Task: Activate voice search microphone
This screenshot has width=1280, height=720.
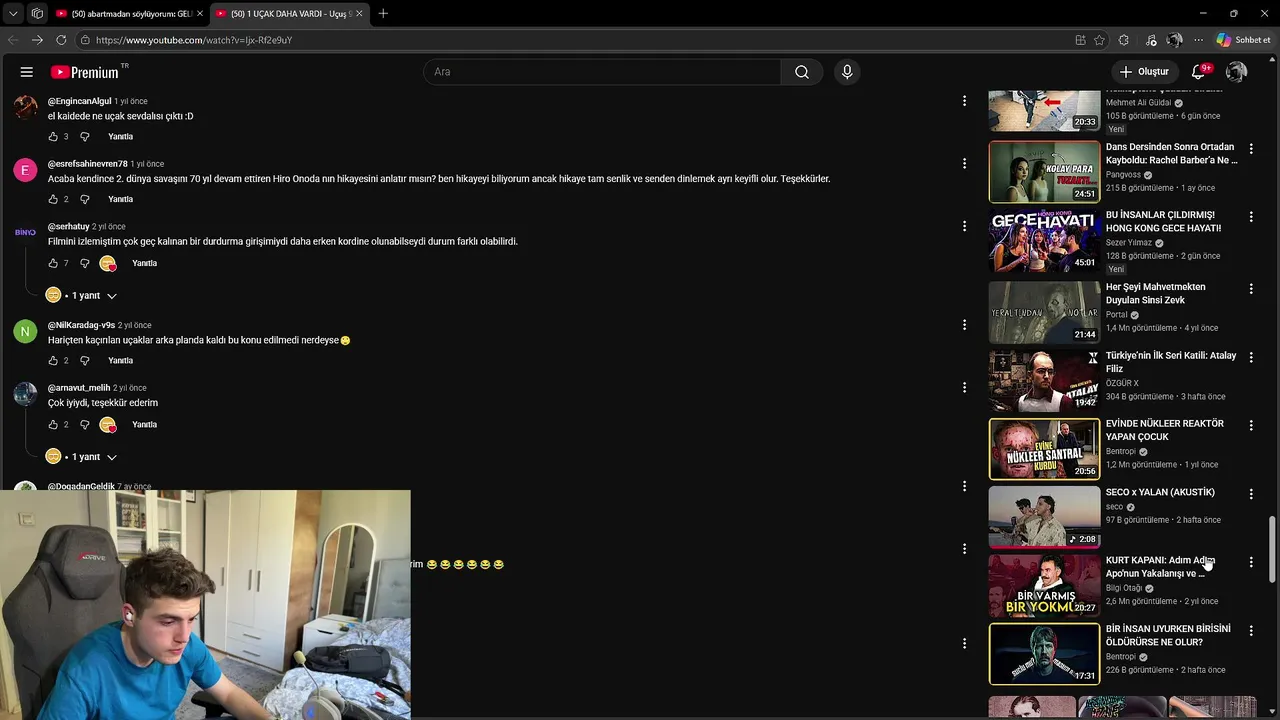Action: tap(847, 72)
